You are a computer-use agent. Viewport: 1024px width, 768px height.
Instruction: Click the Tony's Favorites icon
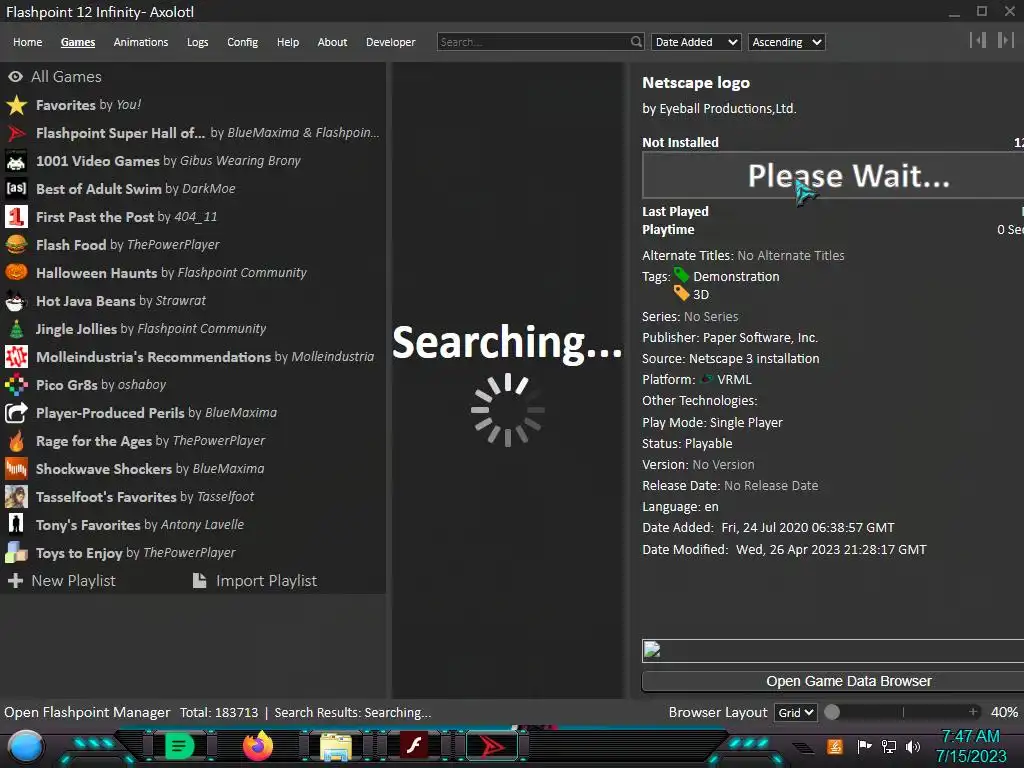pyautogui.click(x=16, y=524)
